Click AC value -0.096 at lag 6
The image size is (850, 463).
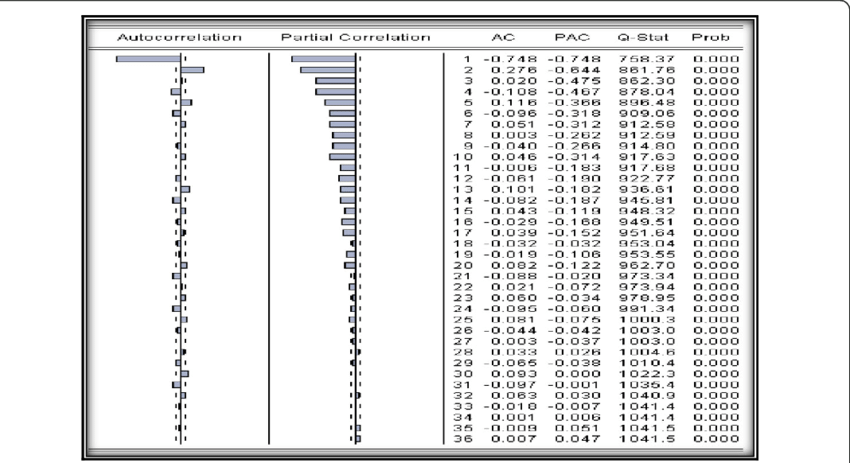click(x=510, y=113)
